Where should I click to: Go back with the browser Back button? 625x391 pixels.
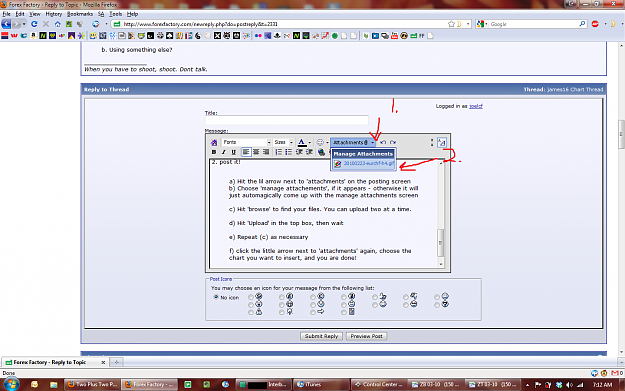6,24
